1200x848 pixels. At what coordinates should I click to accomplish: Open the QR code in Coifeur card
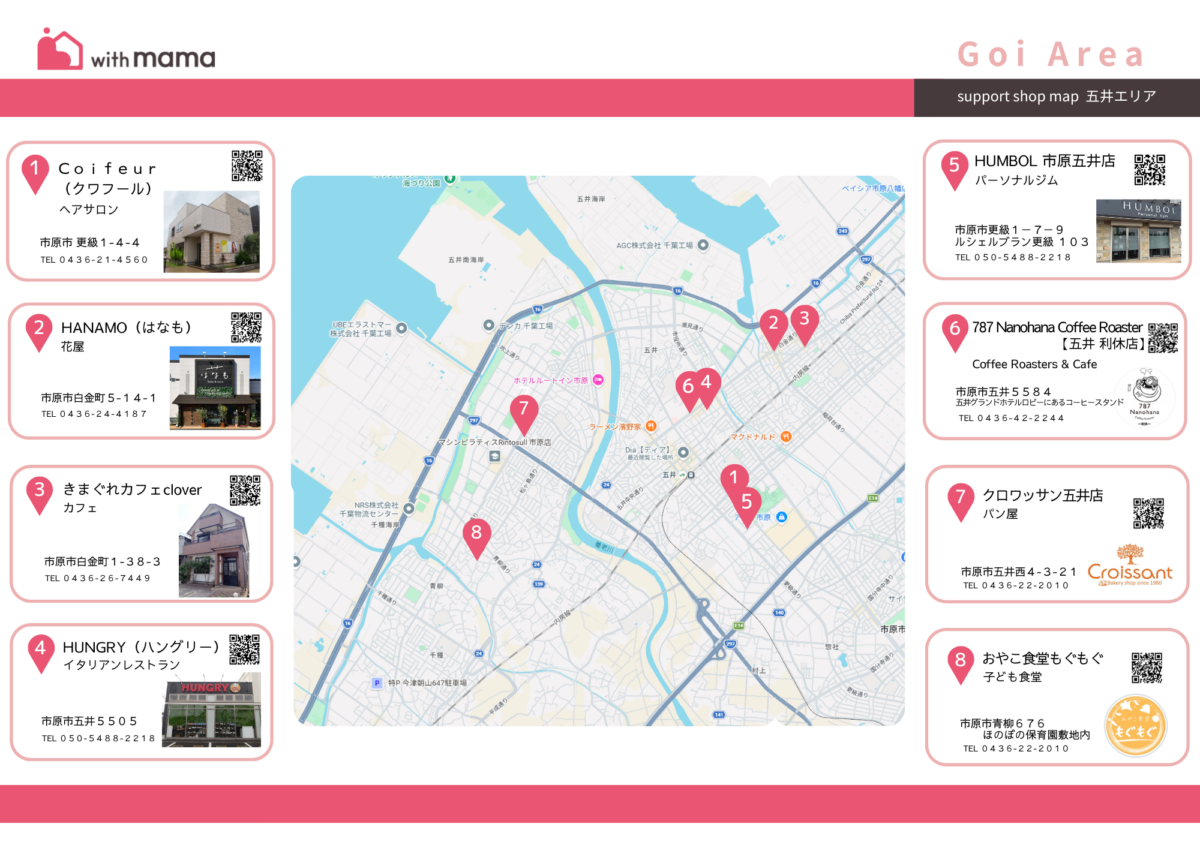click(x=247, y=165)
